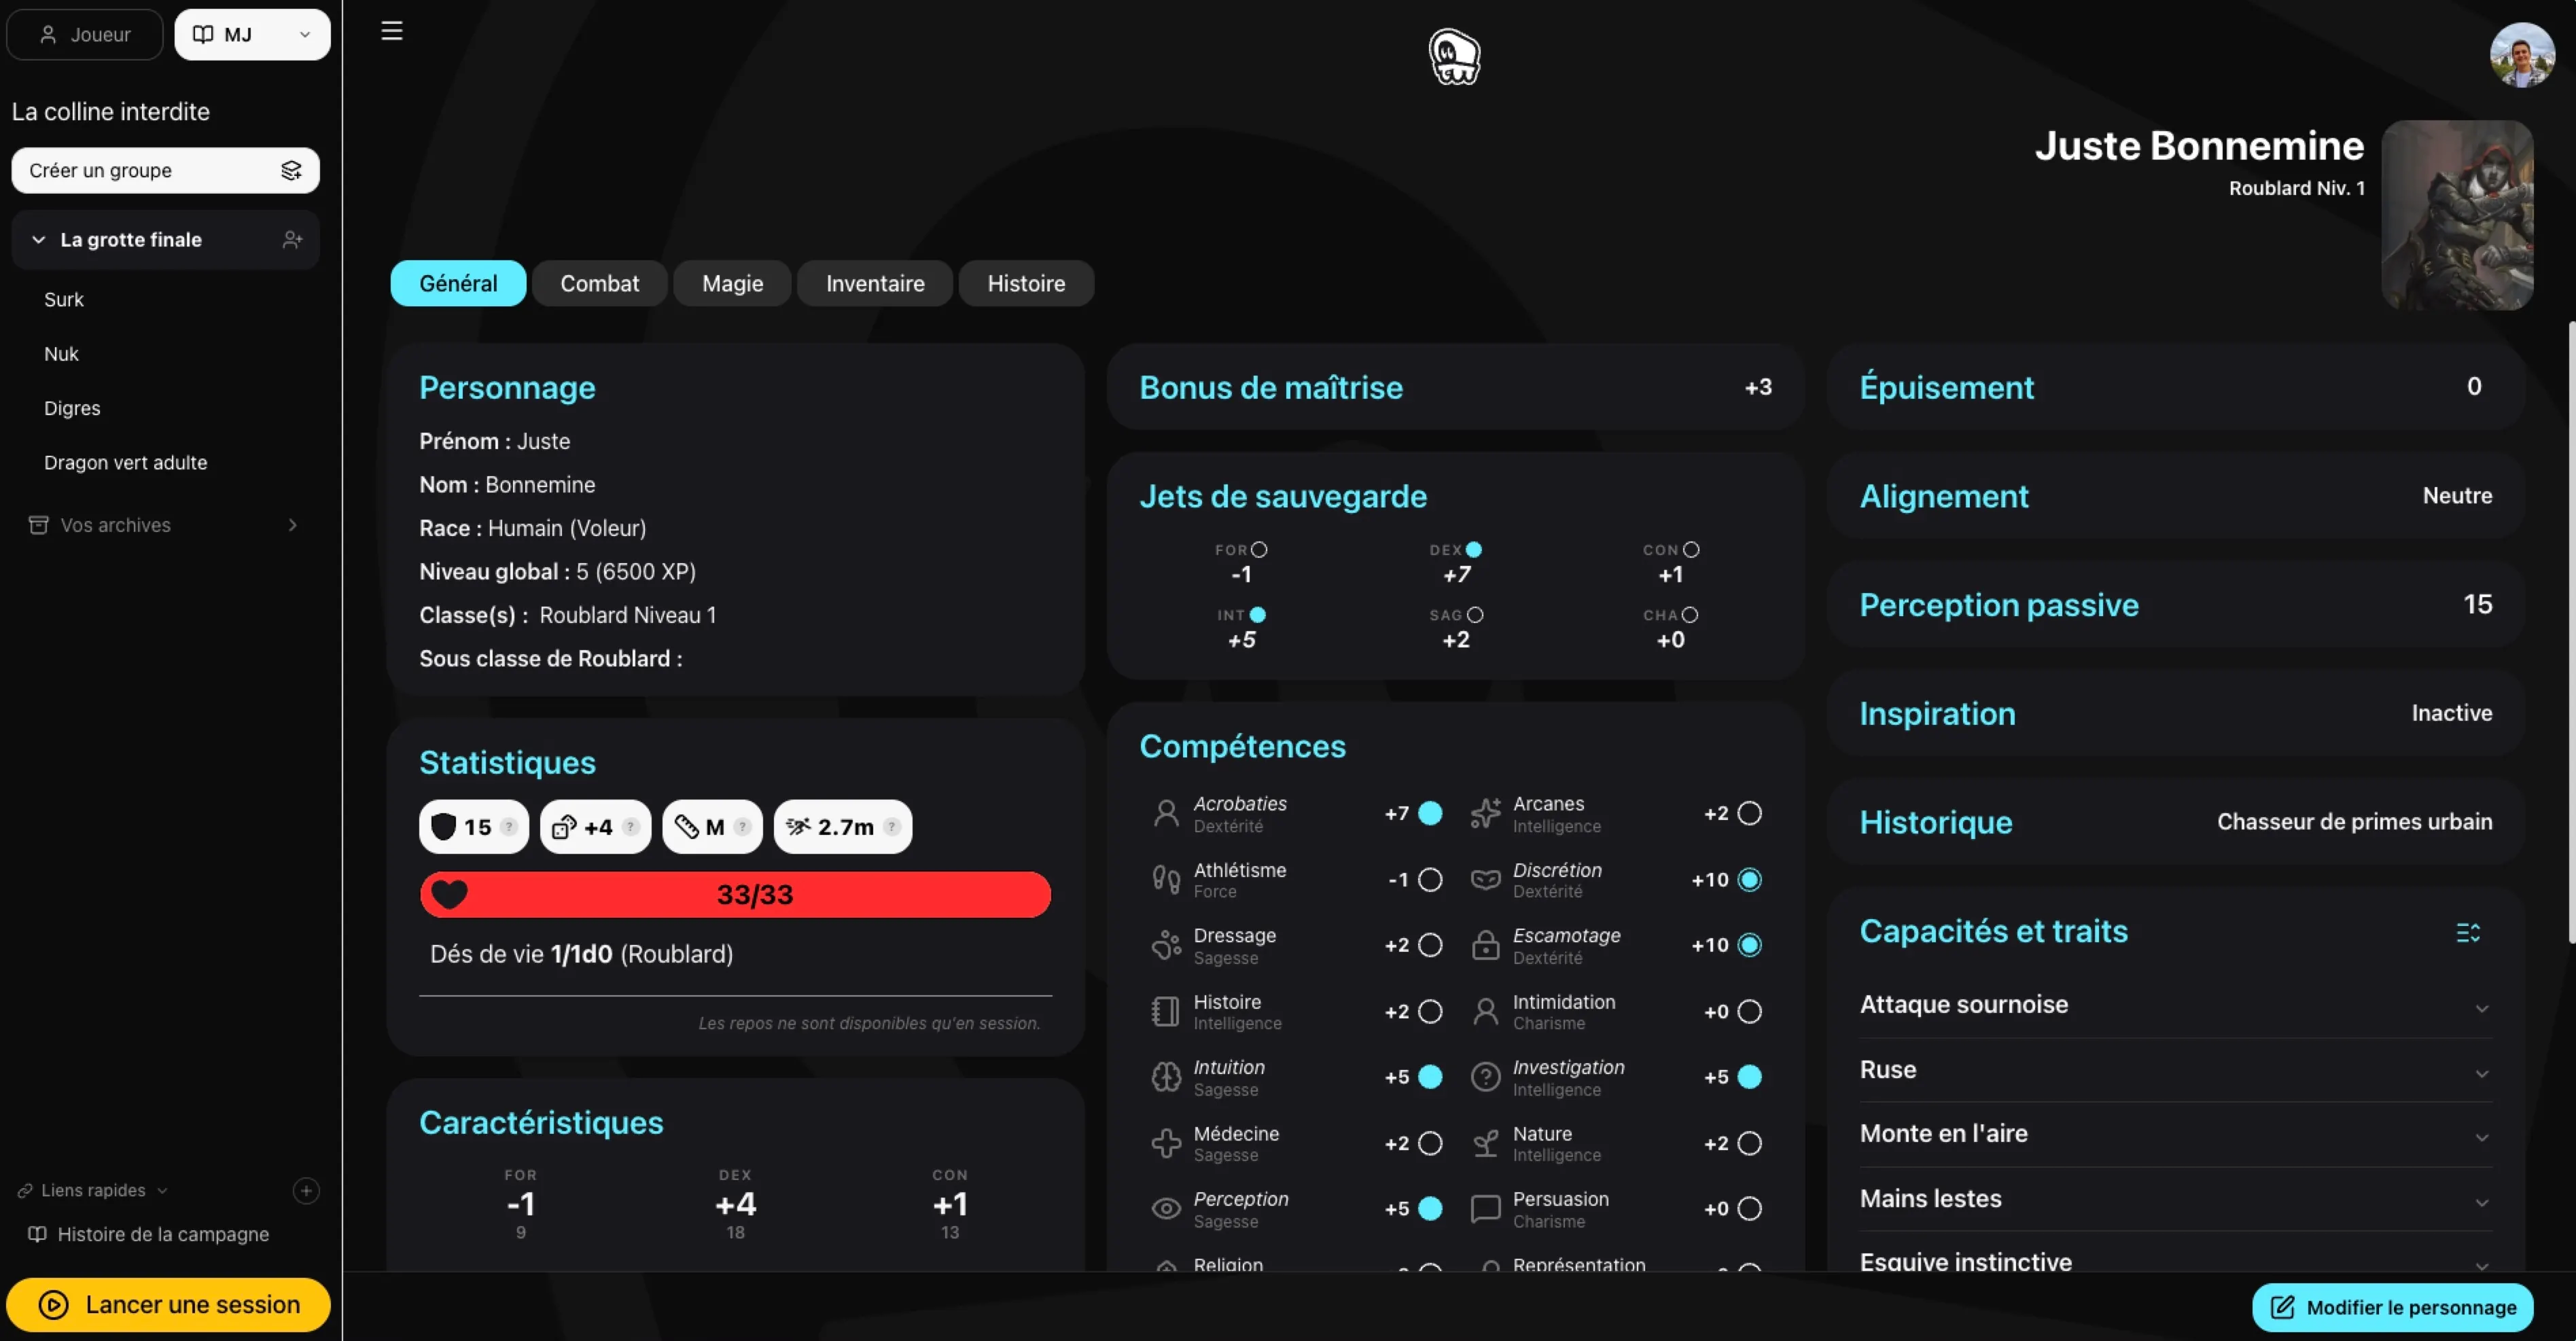Switch to the Combat tab
2576x1341 pixels.
coord(599,284)
